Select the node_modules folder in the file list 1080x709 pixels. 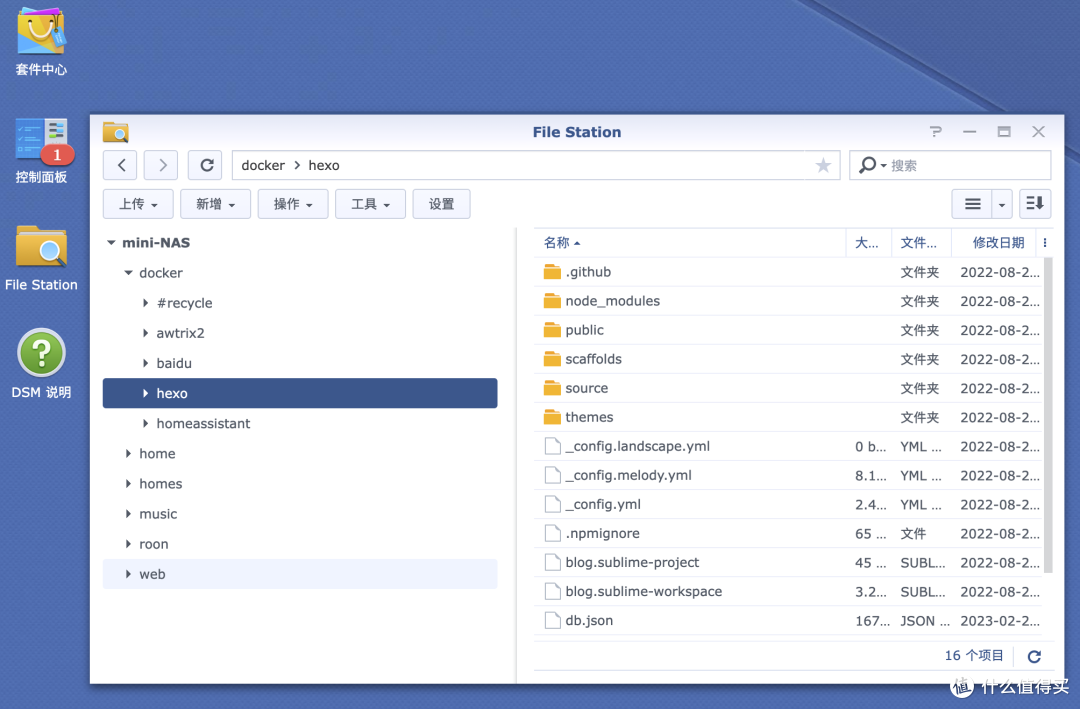[612, 301]
